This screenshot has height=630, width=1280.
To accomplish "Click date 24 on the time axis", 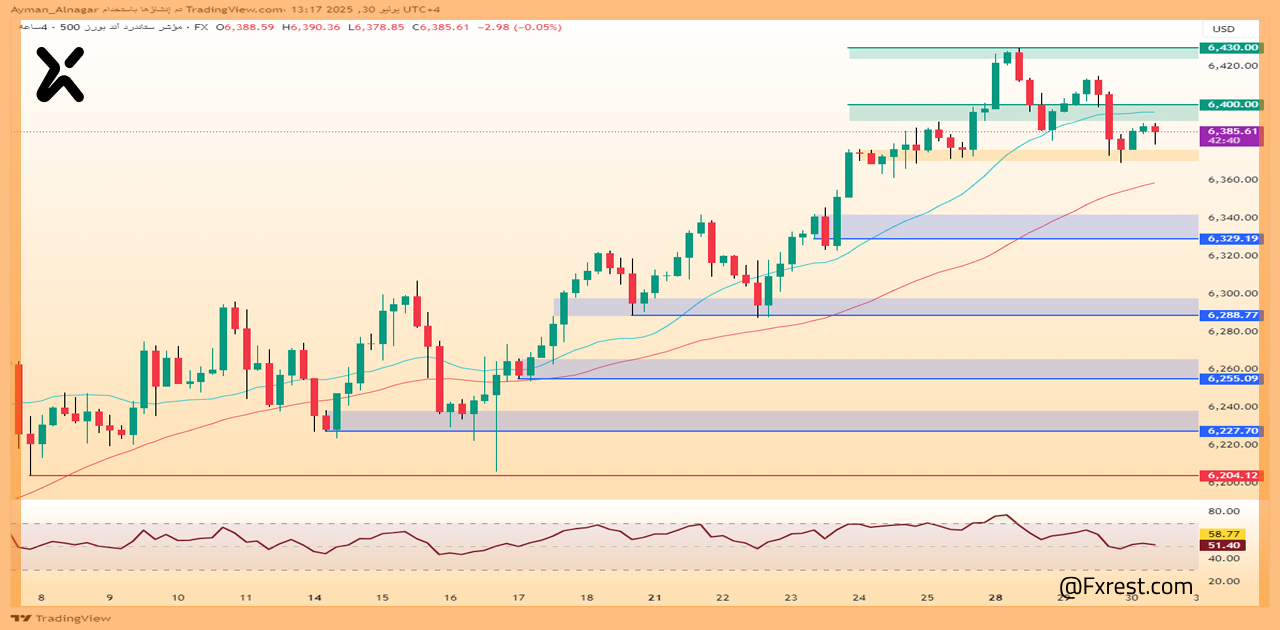I will (x=859, y=597).
